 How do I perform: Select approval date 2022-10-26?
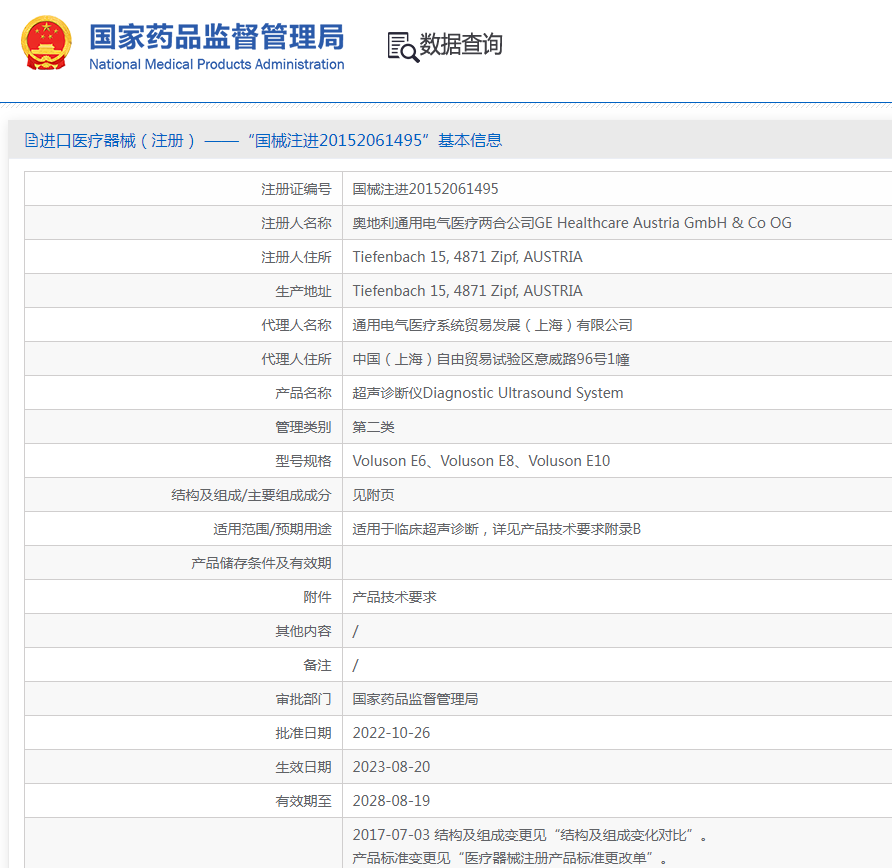(x=391, y=733)
